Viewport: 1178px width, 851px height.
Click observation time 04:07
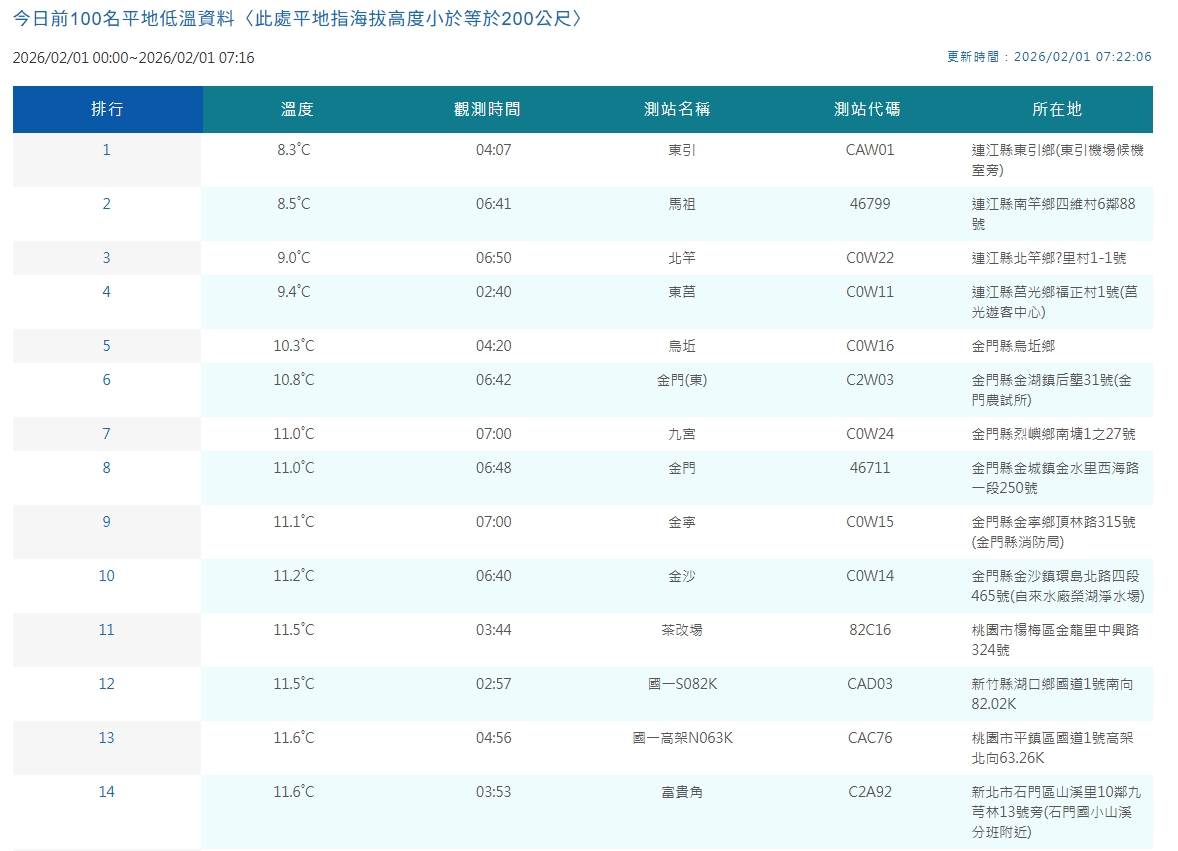[494, 150]
